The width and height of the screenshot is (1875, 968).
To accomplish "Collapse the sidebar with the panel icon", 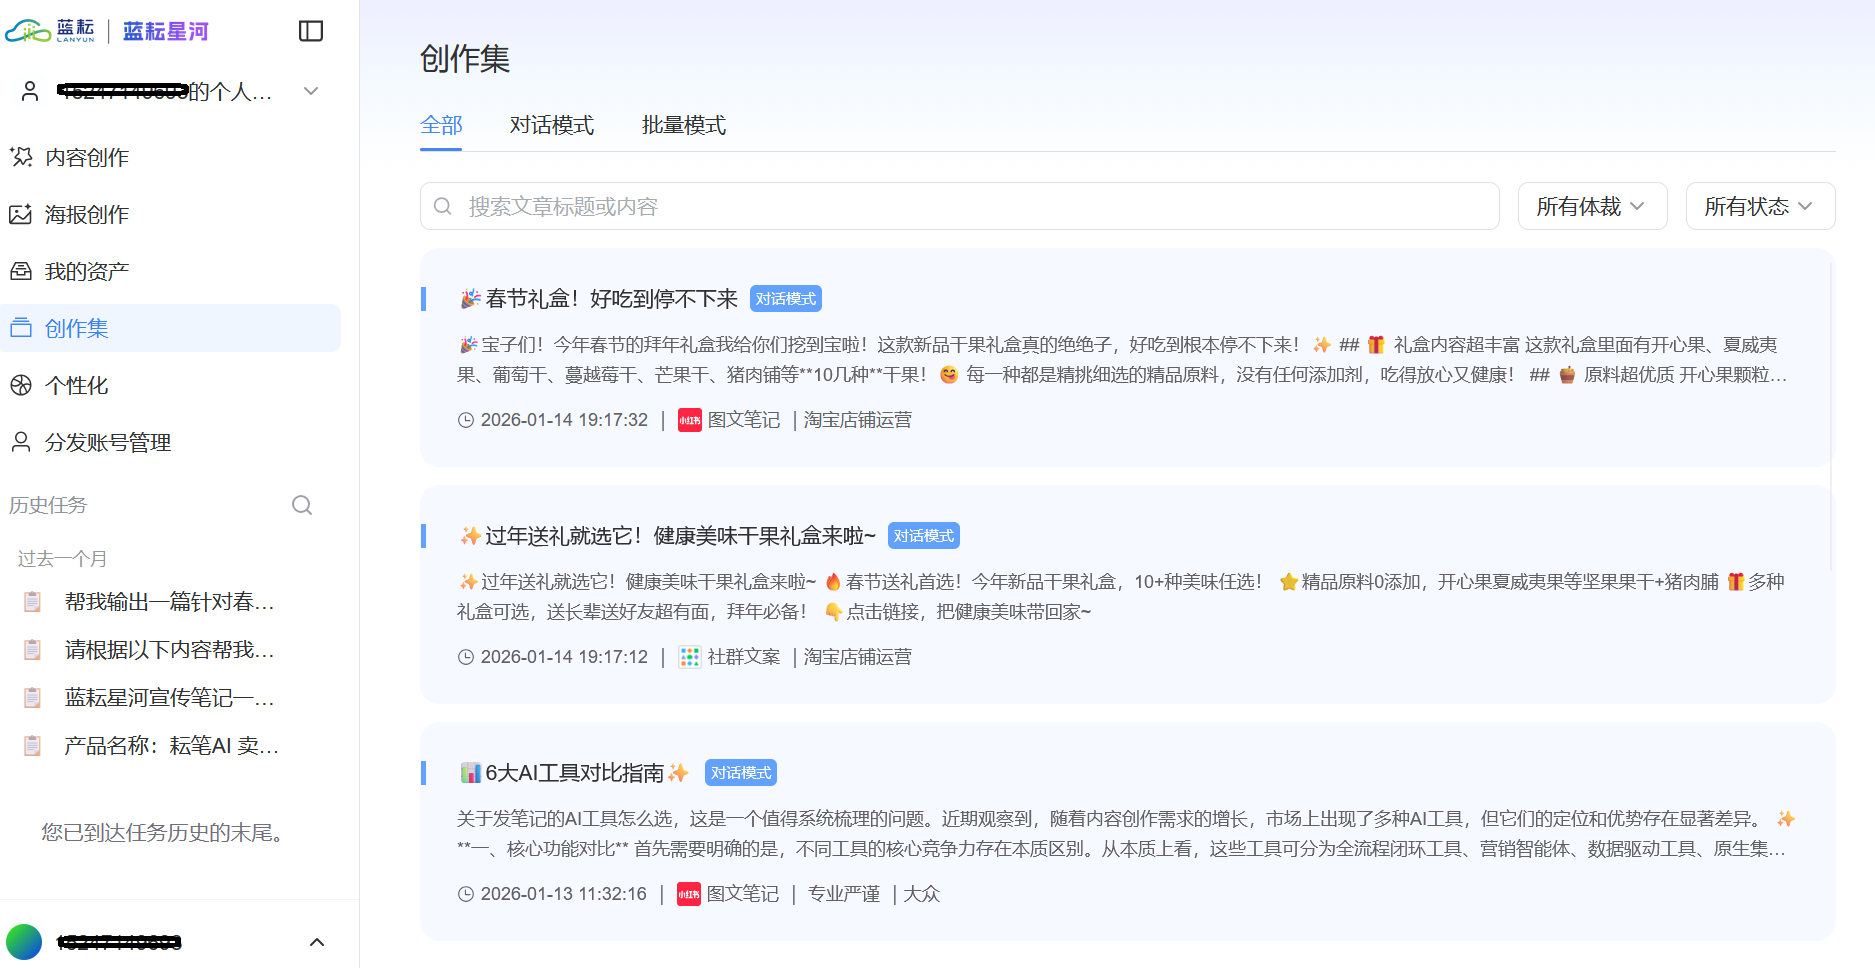I will (311, 31).
